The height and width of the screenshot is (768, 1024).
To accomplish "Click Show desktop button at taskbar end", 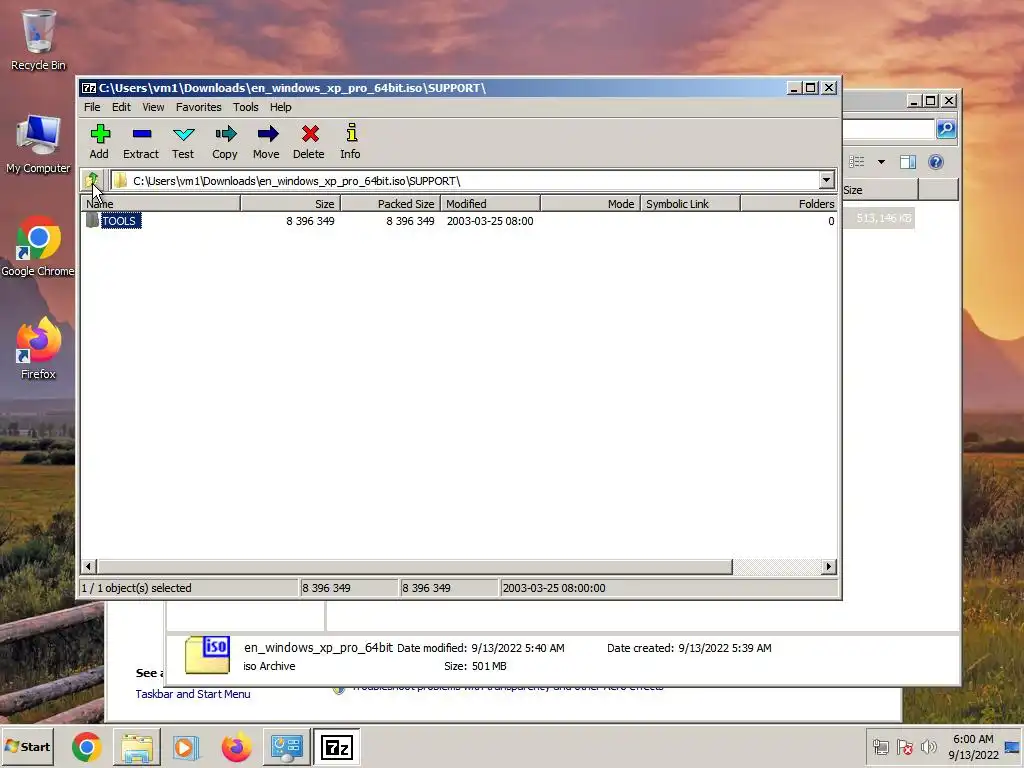I will point(1013,747).
